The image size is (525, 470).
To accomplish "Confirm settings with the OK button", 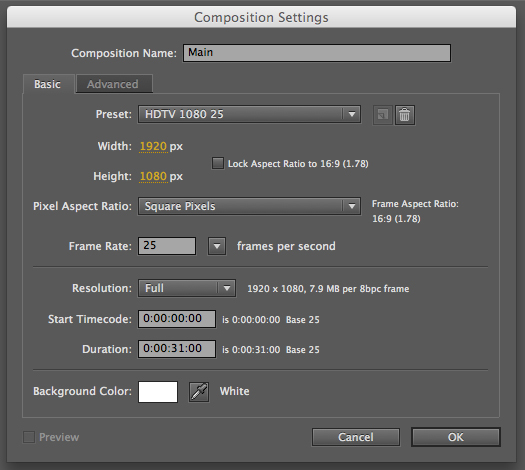I will (456, 437).
